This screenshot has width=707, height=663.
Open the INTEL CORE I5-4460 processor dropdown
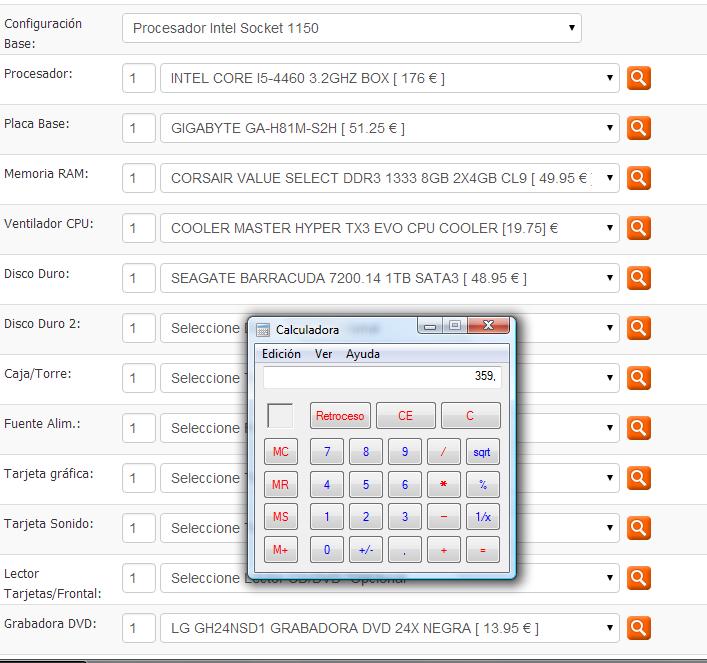pos(390,78)
